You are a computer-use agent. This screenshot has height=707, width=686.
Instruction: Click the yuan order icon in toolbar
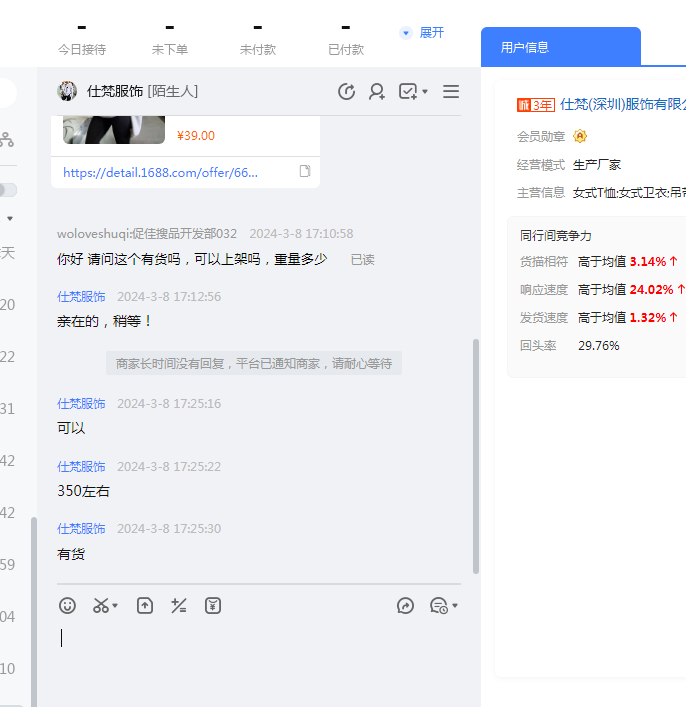click(212, 605)
